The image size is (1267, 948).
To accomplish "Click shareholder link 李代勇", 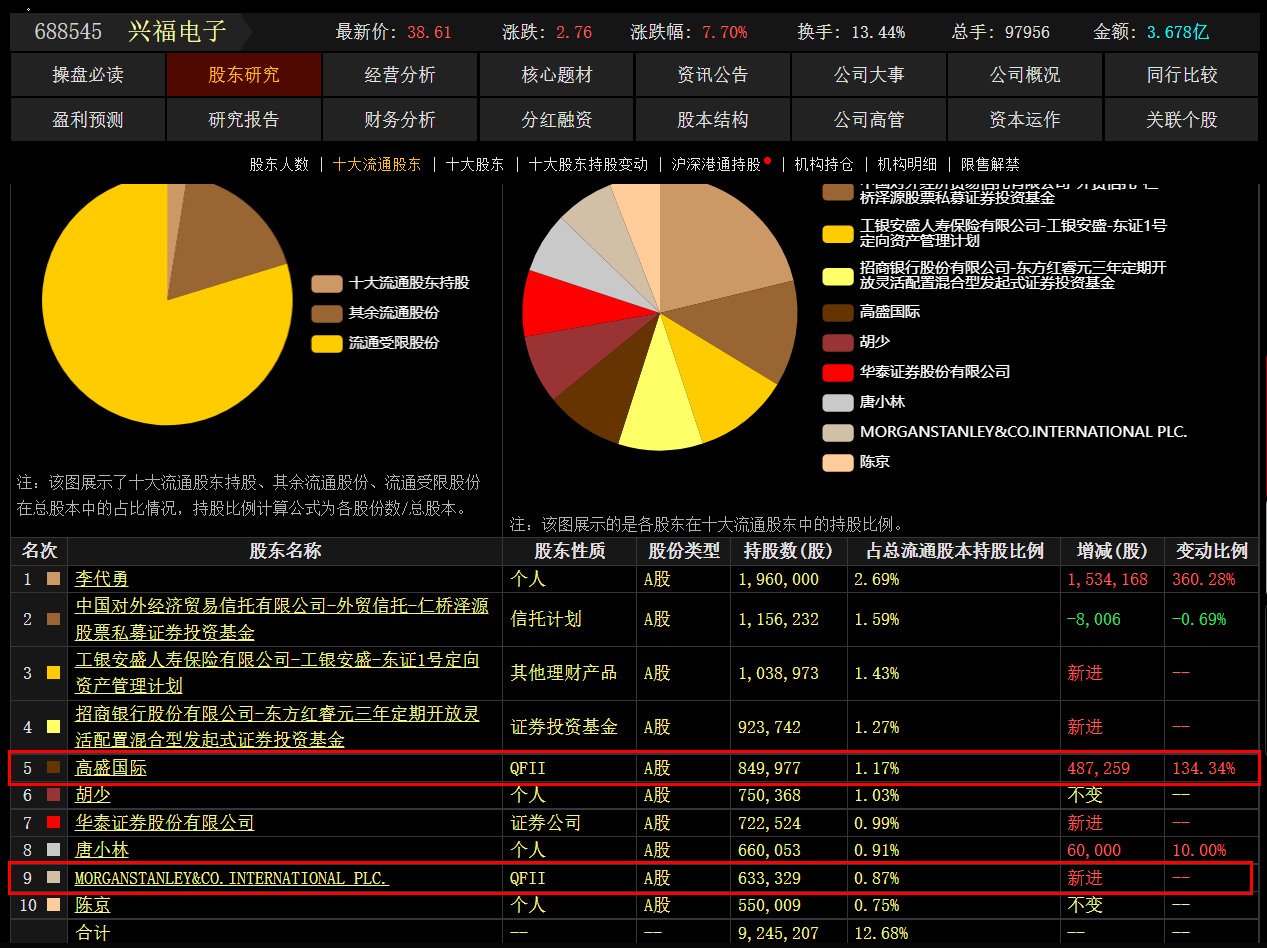I will (101, 579).
